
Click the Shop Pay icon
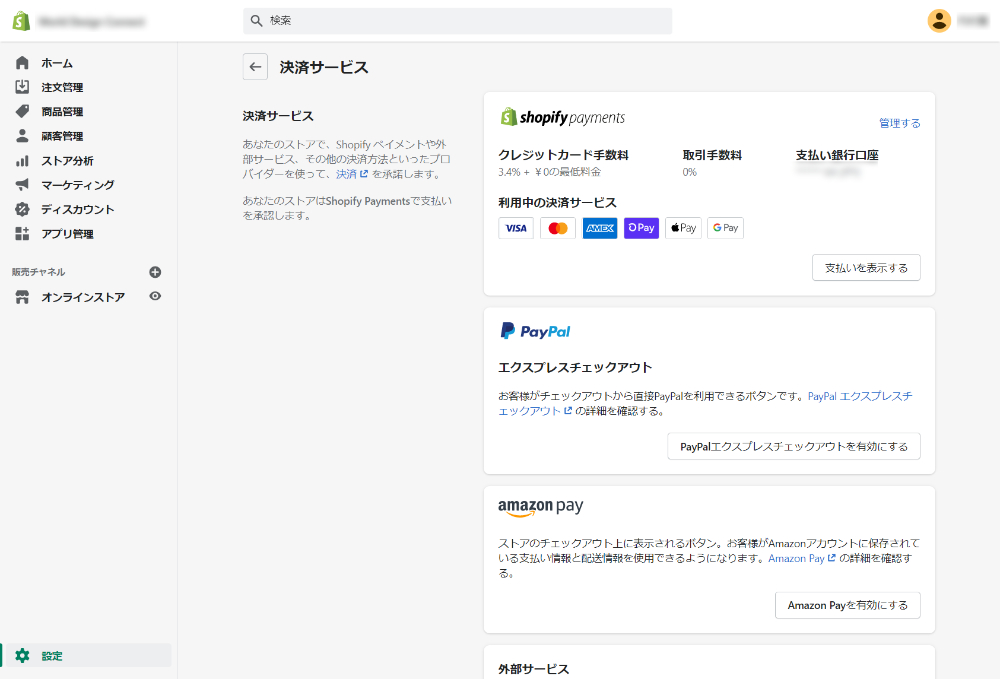pos(642,228)
